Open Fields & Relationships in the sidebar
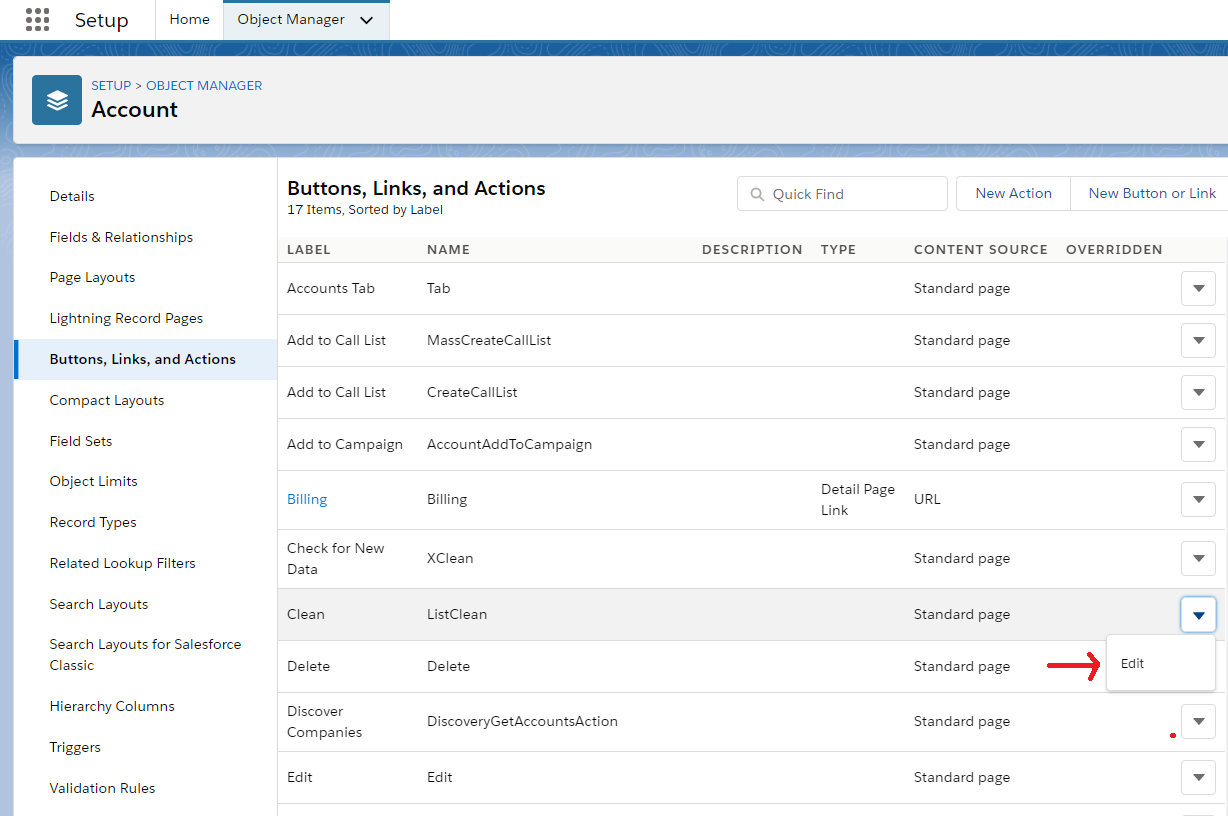Screen dimensions: 1228x816 (x=120, y=237)
